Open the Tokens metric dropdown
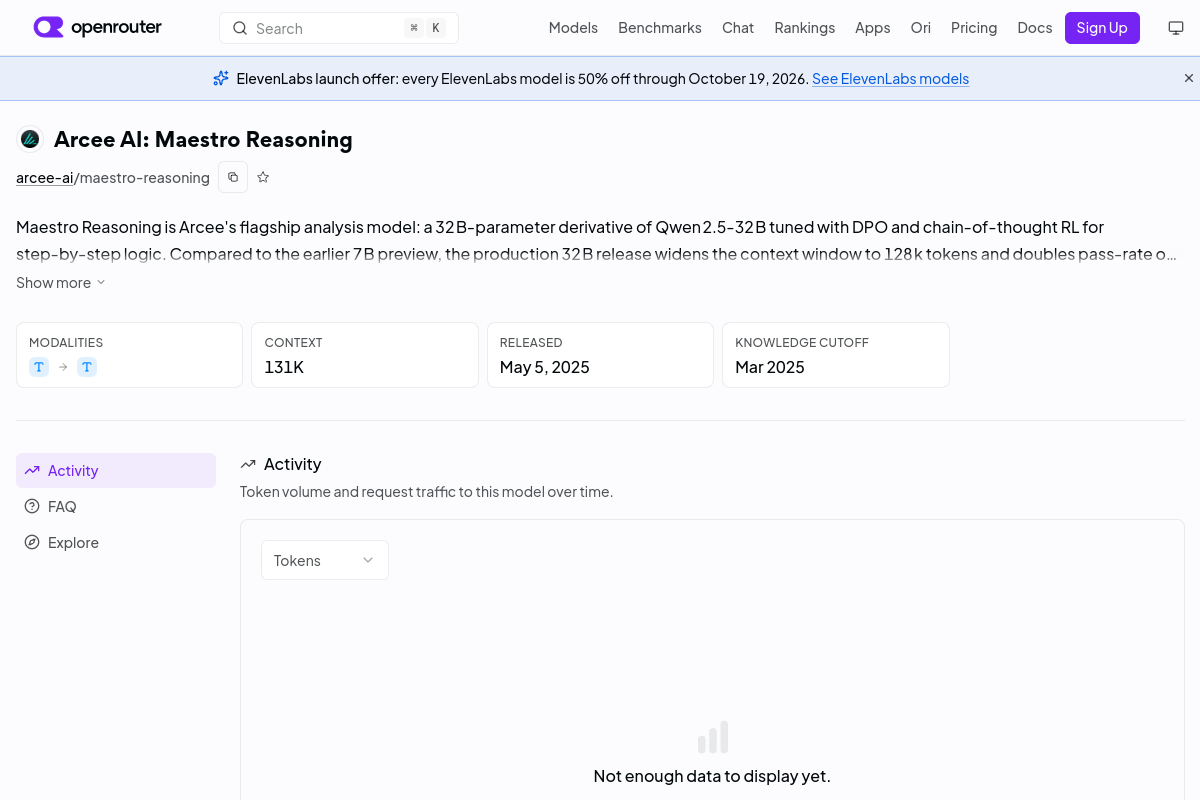Viewport: 1200px width, 800px height. click(x=325, y=560)
